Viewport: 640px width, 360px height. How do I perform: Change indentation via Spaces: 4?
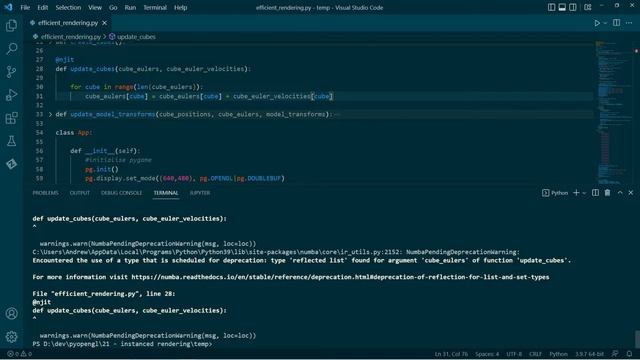pyautogui.click(x=487, y=354)
